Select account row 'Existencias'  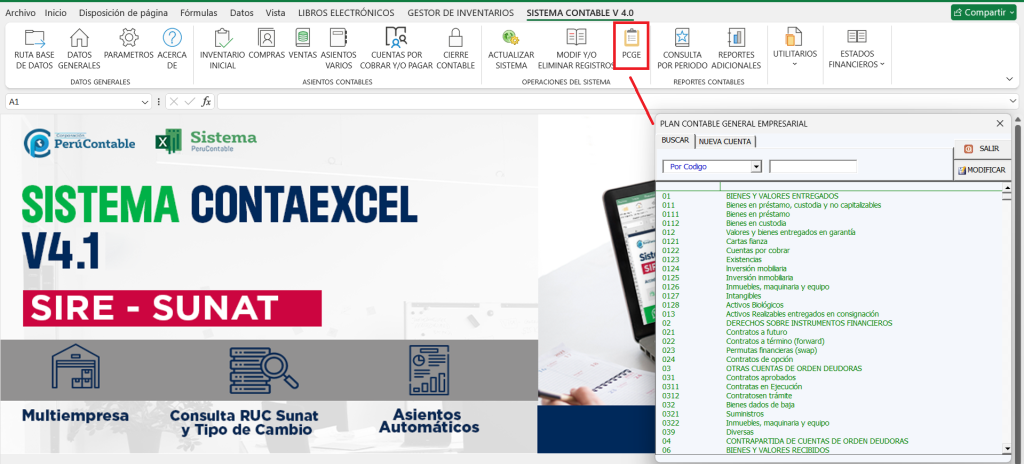829,259
